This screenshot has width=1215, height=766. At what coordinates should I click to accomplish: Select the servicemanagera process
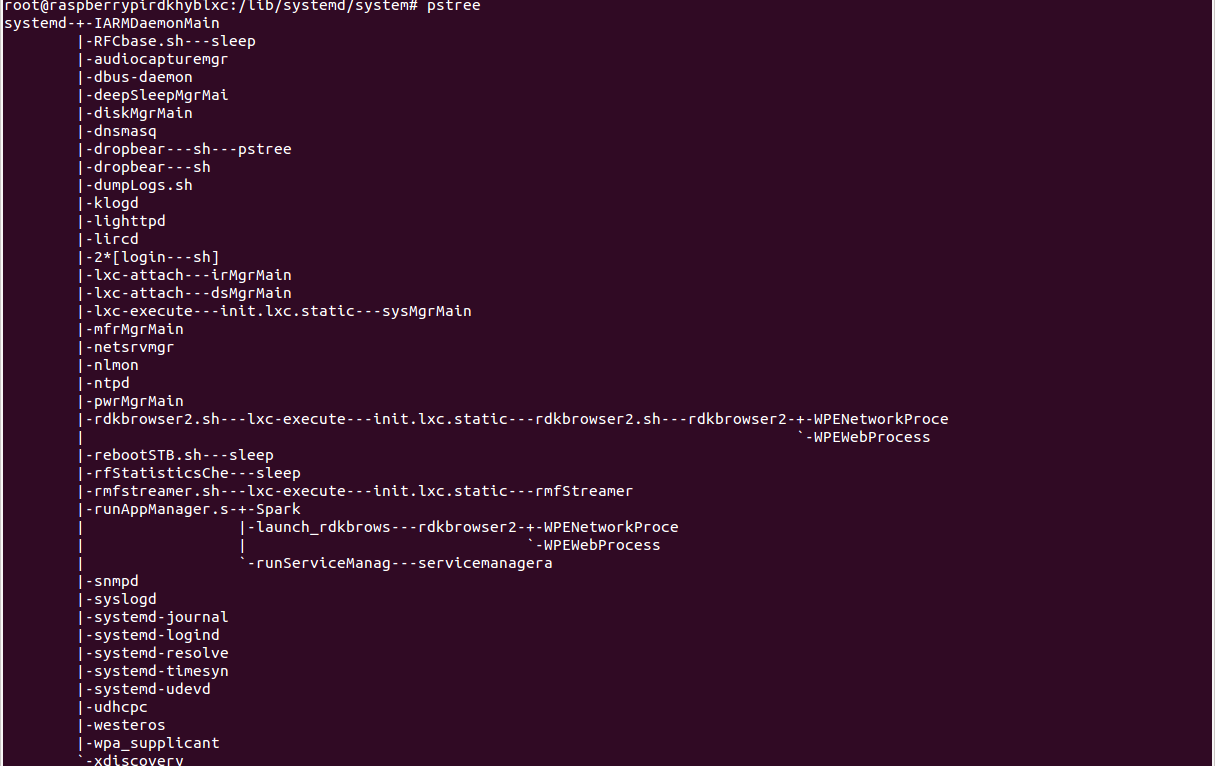485,563
